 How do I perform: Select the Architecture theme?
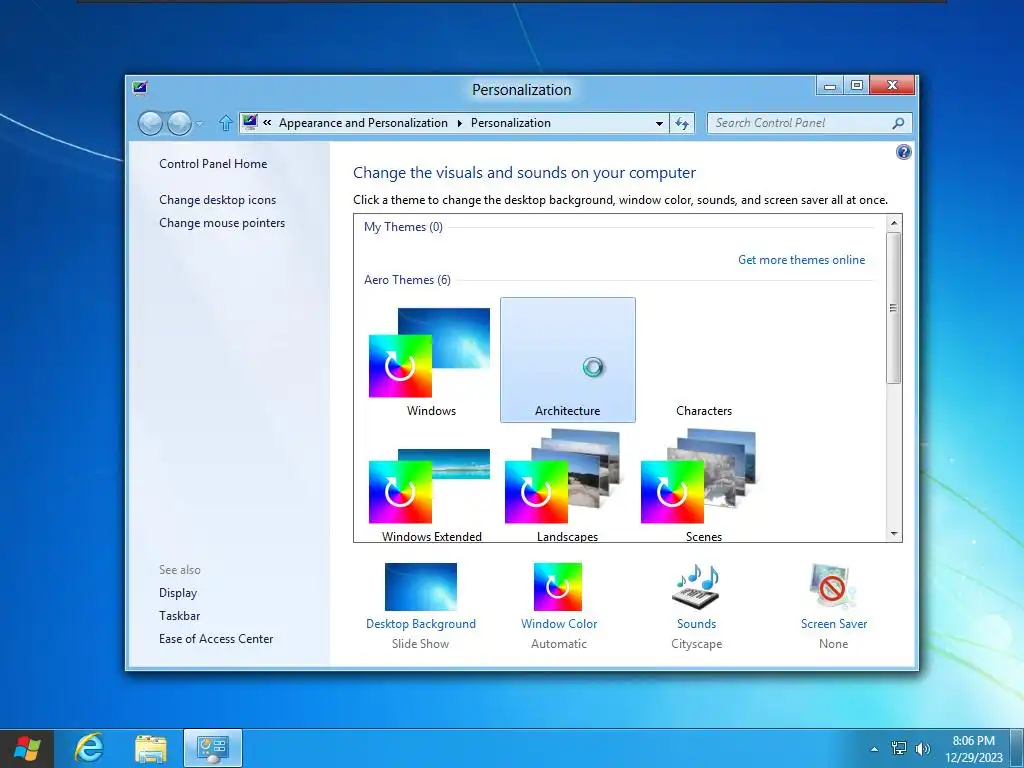click(x=568, y=360)
